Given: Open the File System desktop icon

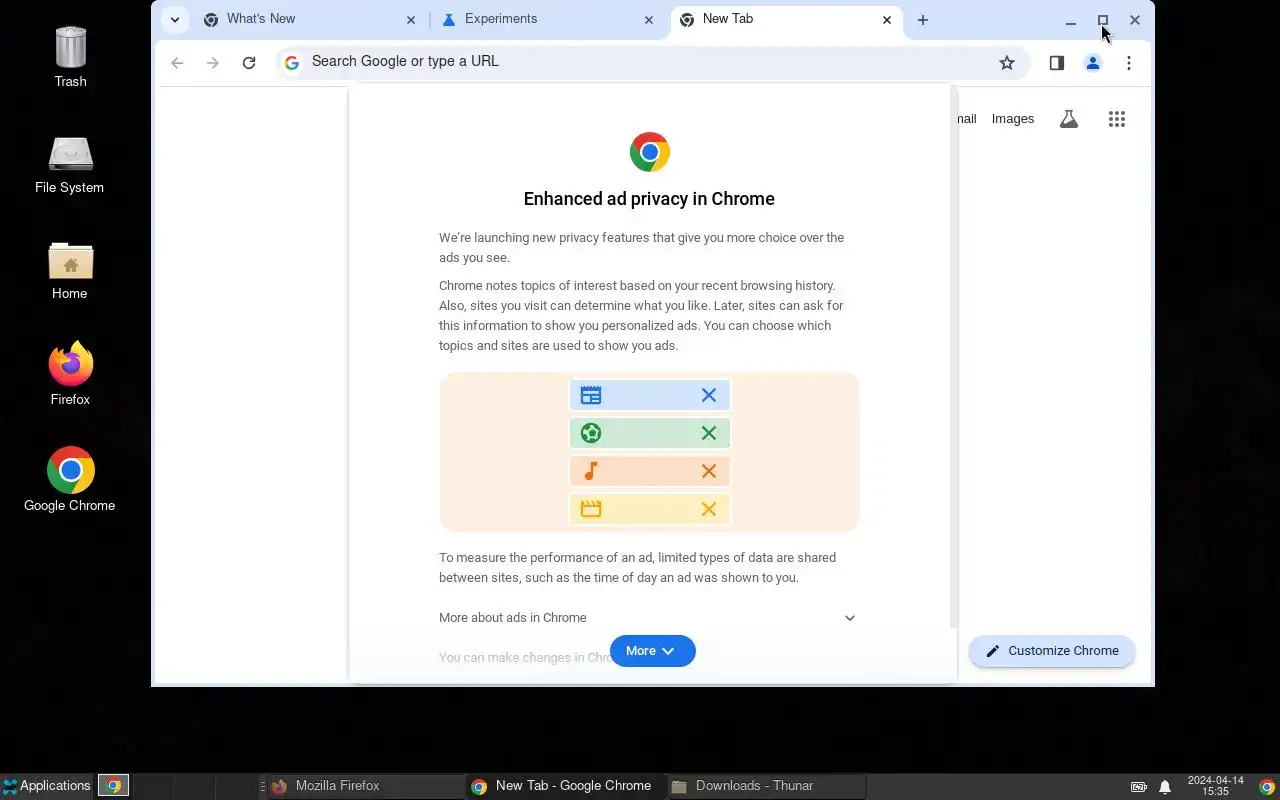Looking at the screenshot, I should tap(69, 165).
